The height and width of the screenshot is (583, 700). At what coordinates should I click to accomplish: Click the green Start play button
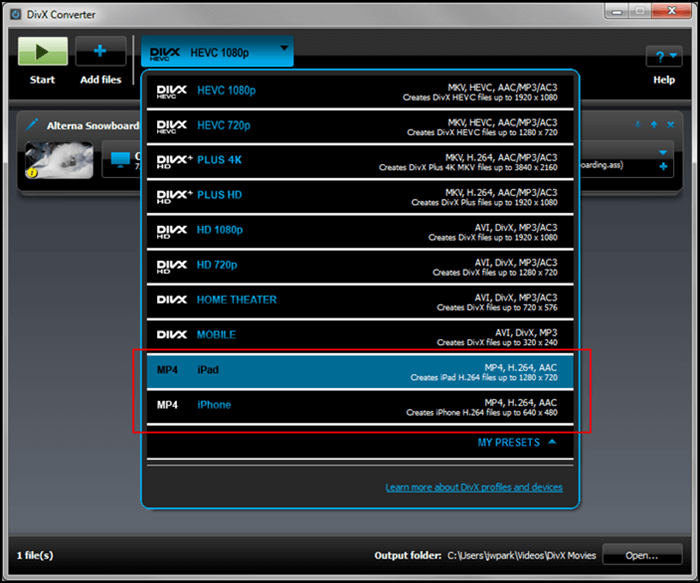(43, 51)
